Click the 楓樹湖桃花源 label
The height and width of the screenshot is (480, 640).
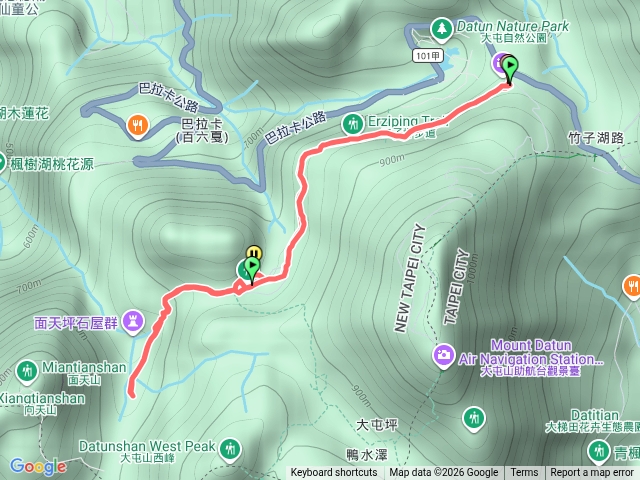[x=52, y=164]
